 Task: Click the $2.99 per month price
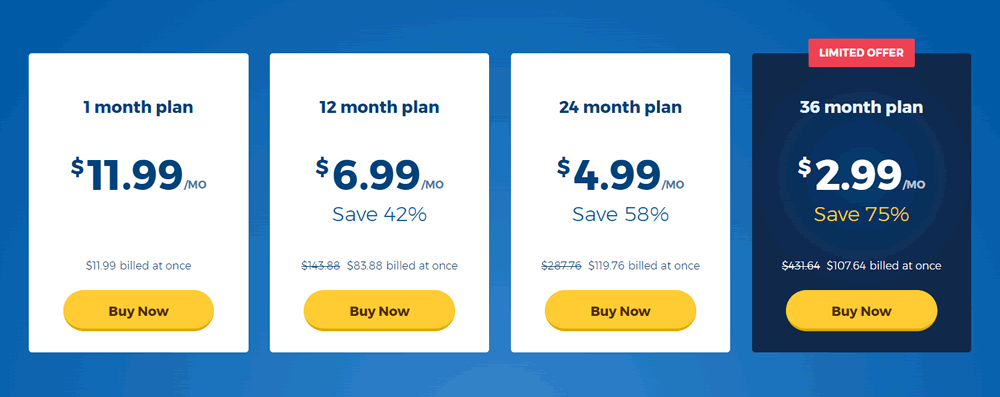click(862, 175)
